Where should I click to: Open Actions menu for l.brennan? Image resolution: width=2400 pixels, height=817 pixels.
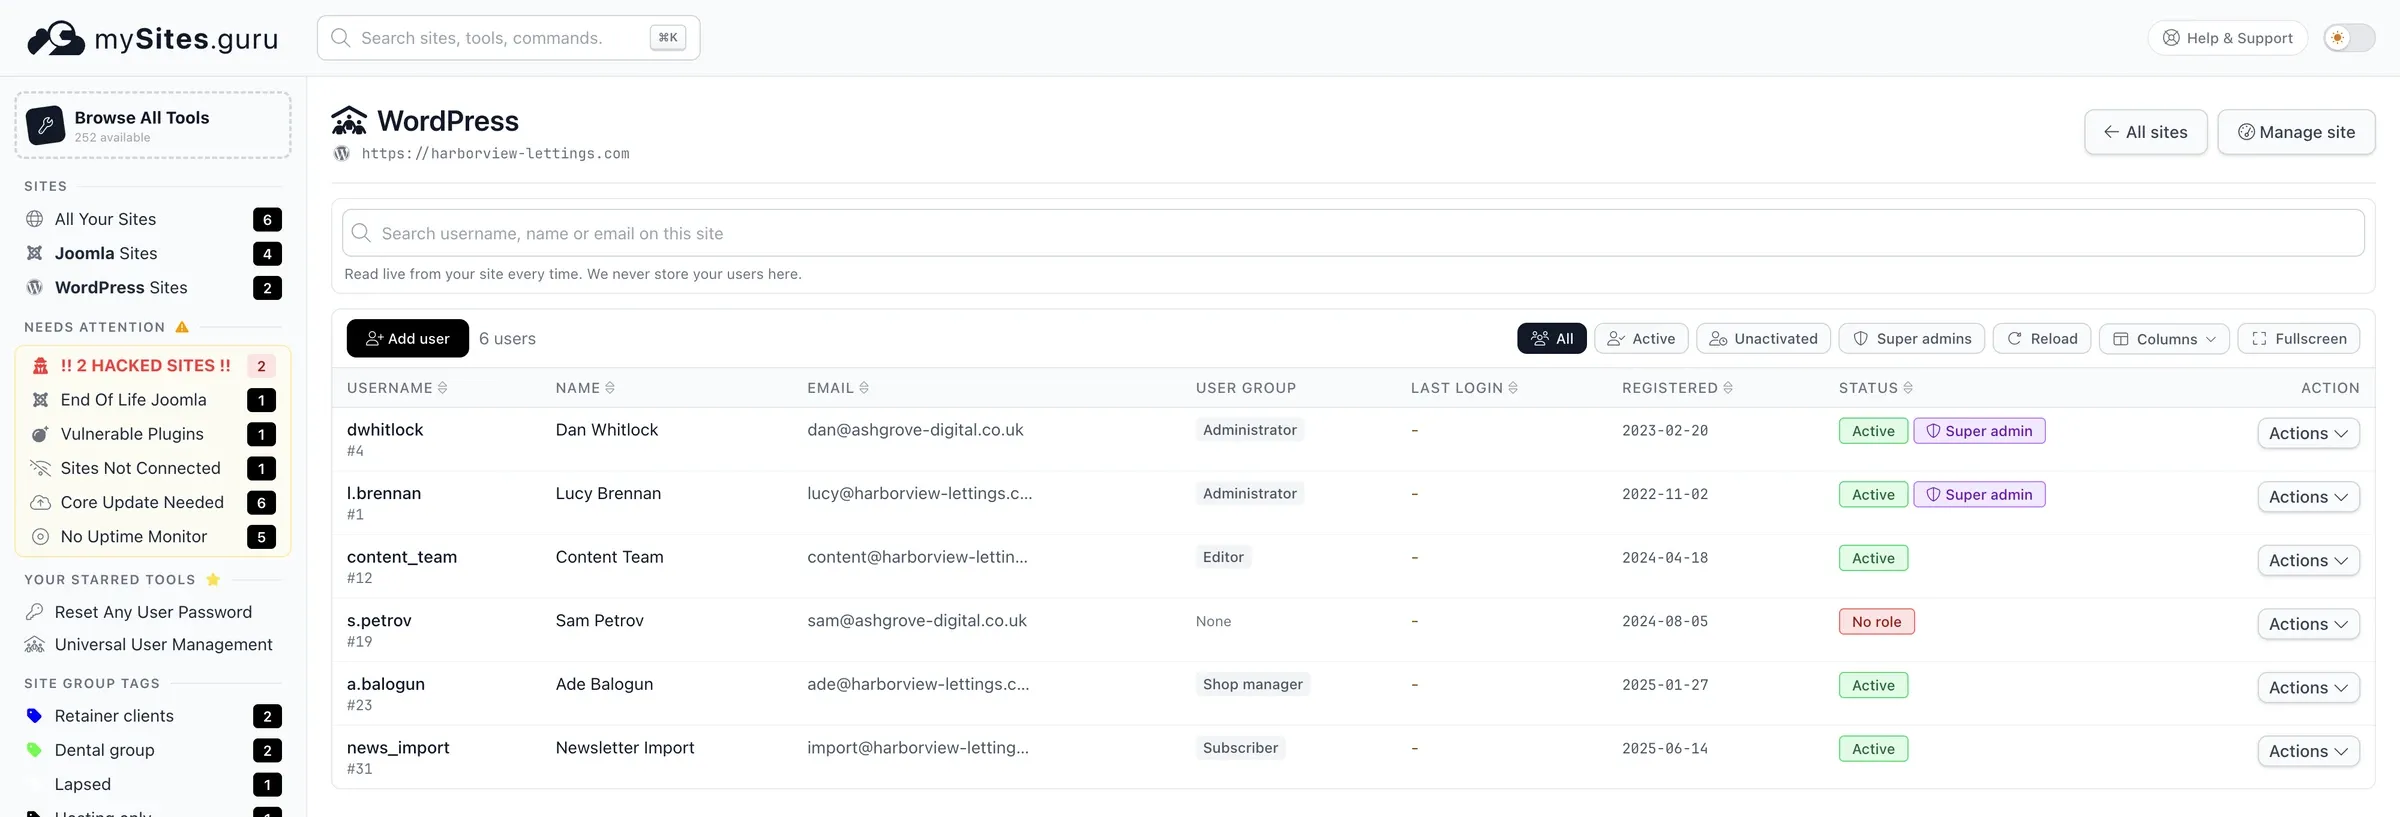point(2308,497)
